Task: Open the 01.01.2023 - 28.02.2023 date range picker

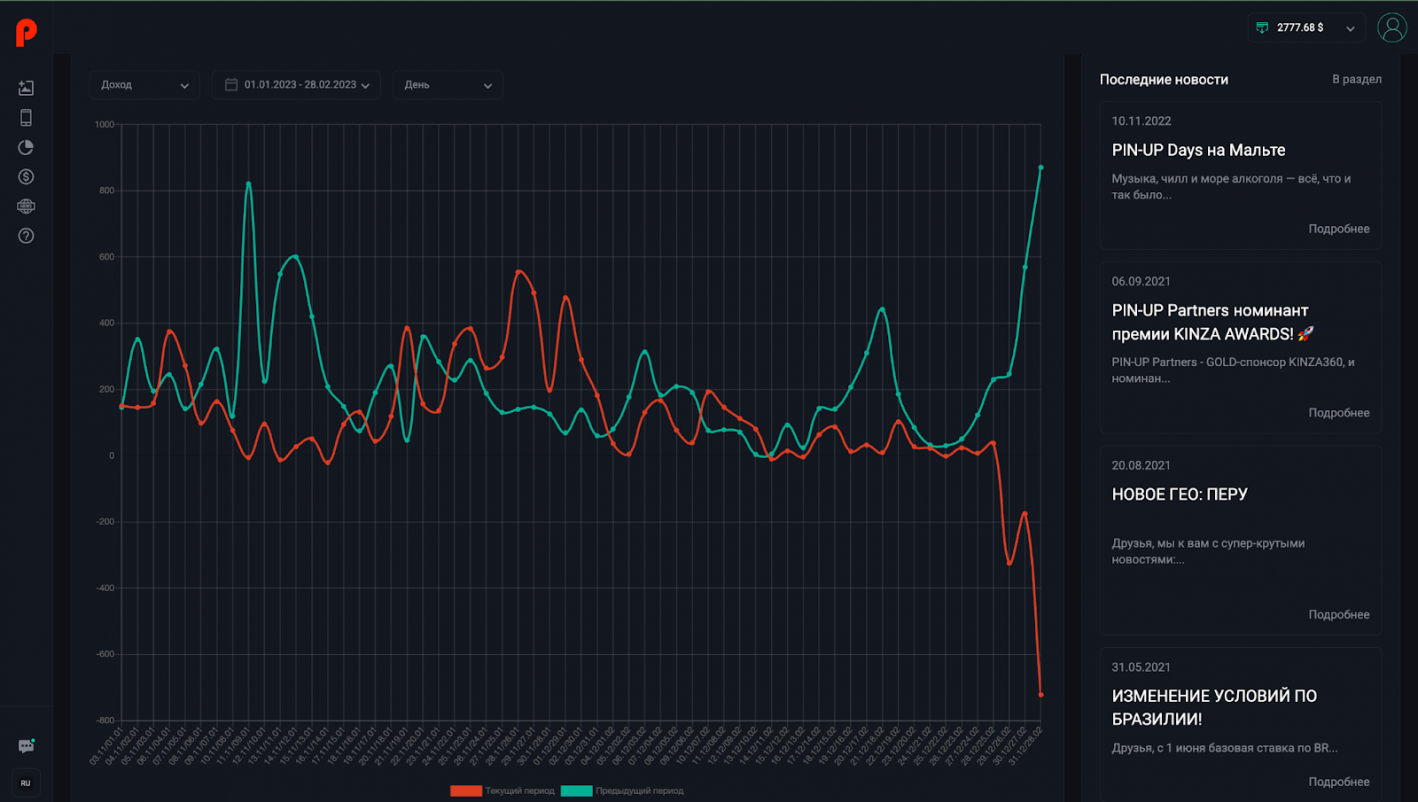Action: click(296, 85)
